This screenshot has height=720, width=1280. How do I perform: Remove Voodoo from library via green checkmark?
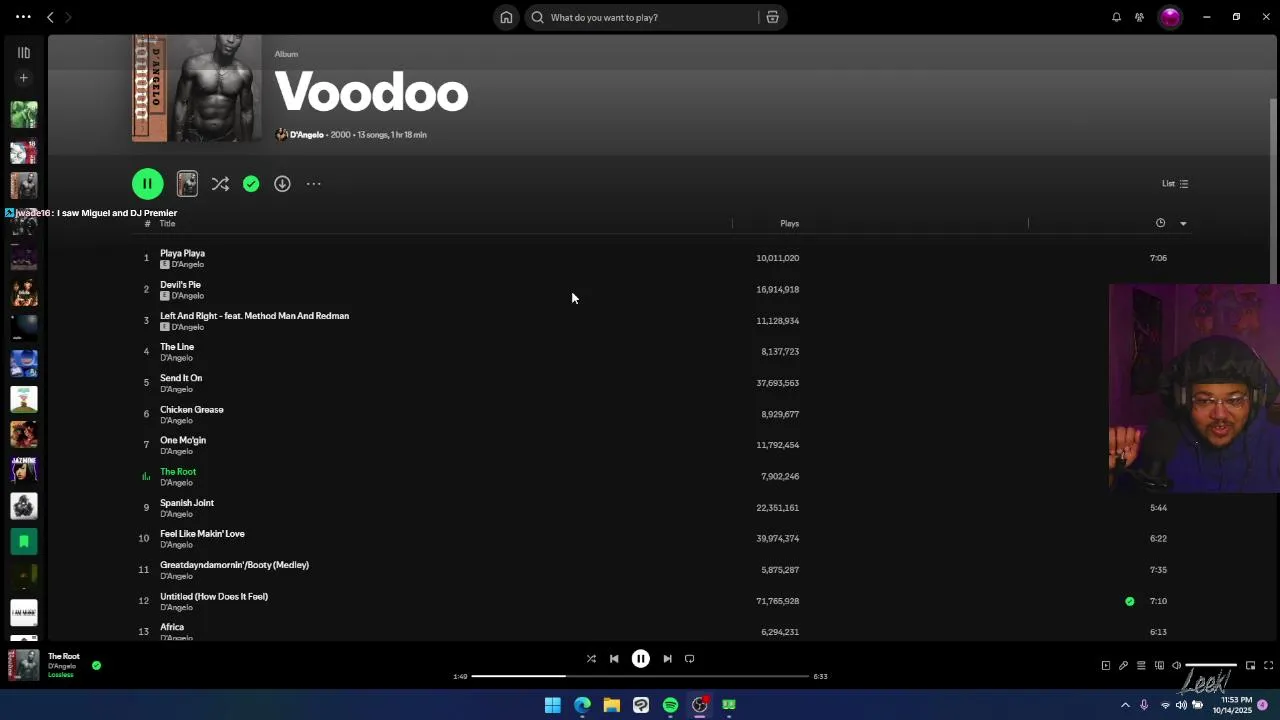point(251,184)
